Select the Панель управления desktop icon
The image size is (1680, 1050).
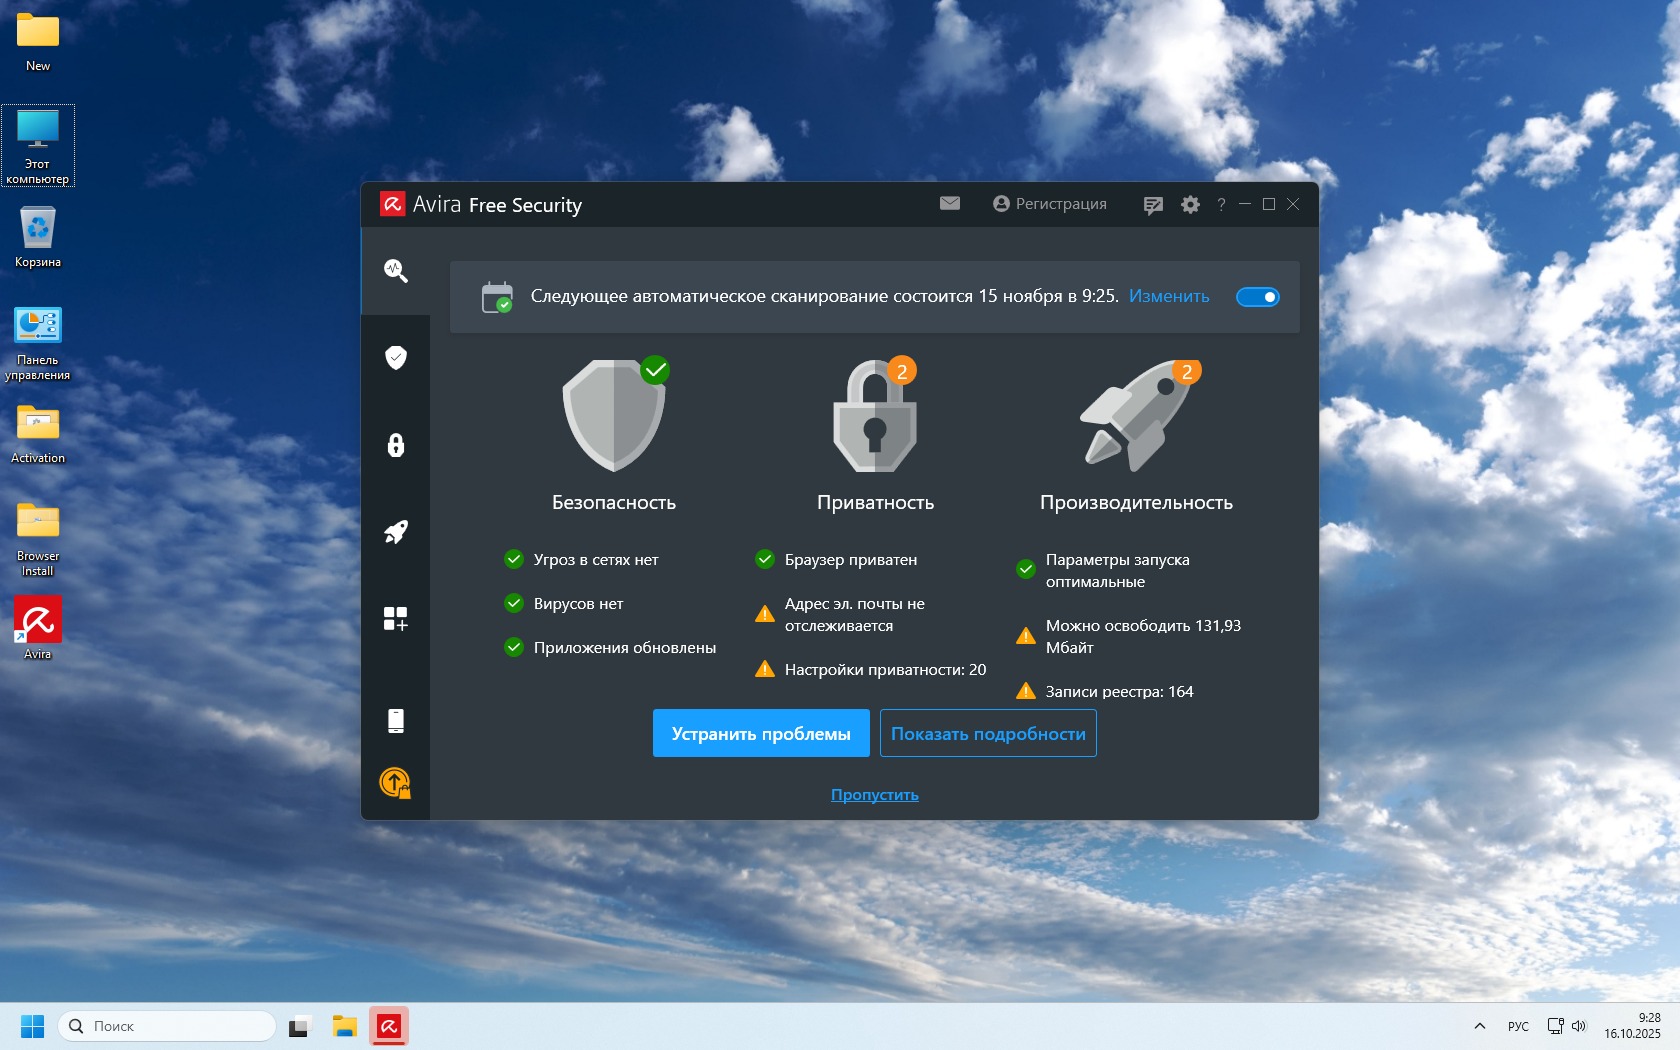click(x=38, y=344)
